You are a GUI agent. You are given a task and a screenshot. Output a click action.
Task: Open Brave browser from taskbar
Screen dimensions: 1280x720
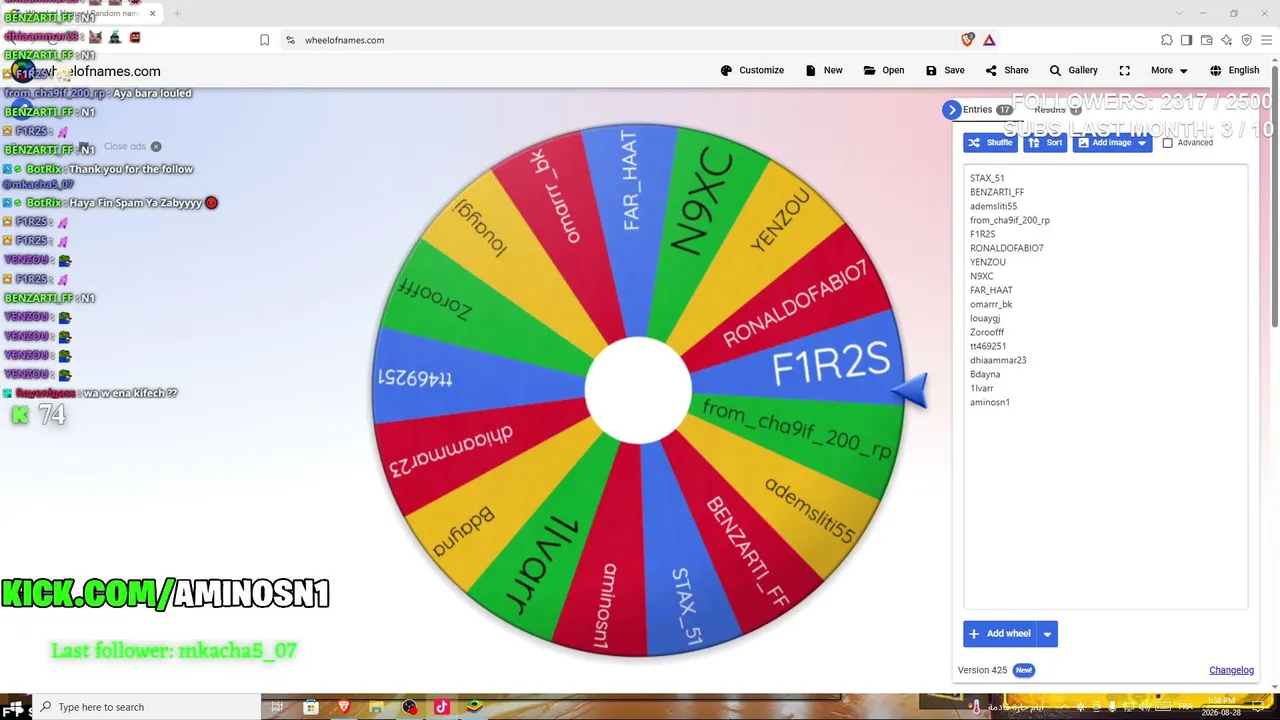(344, 707)
